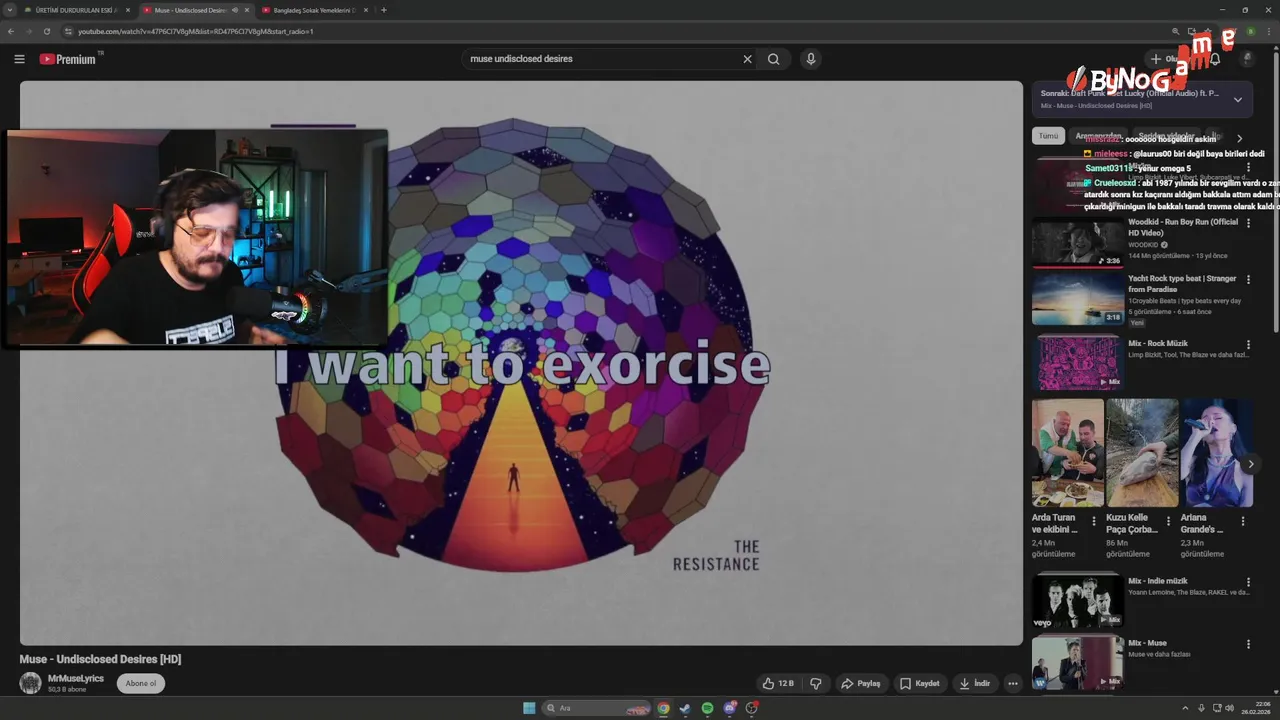Open Windows Start menu

529,708
